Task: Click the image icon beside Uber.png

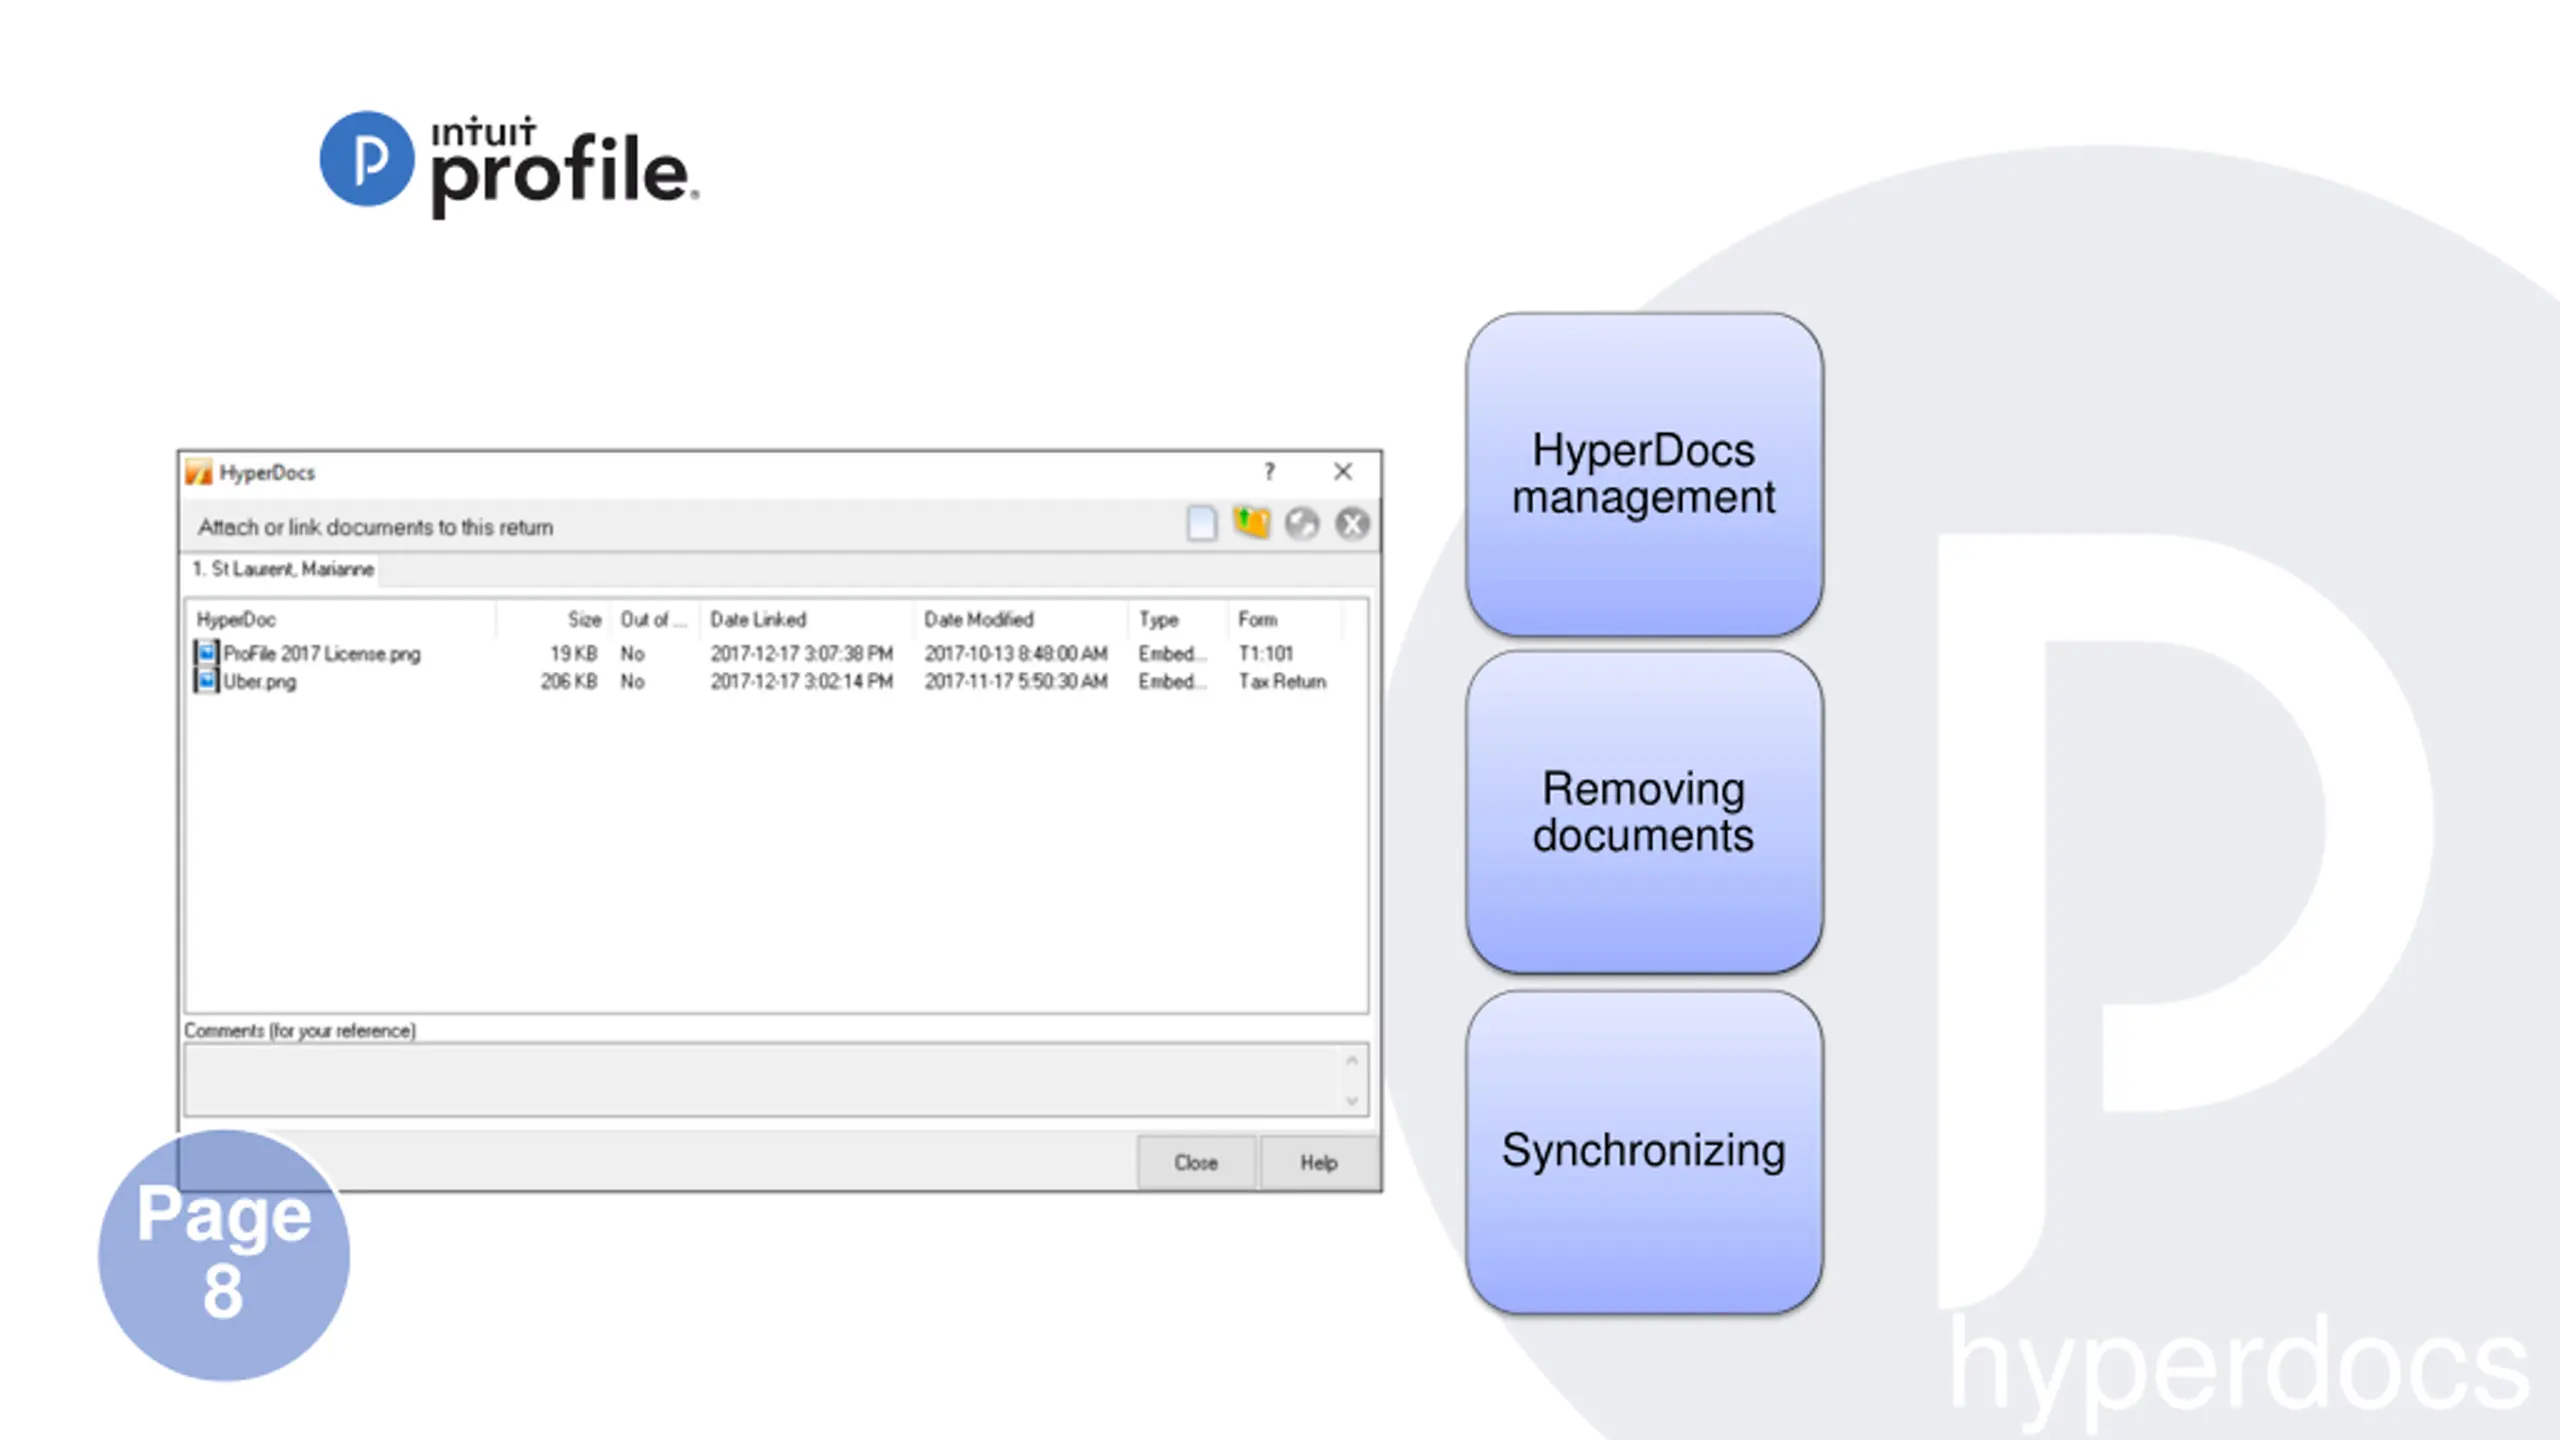Action: pos(206,681)
